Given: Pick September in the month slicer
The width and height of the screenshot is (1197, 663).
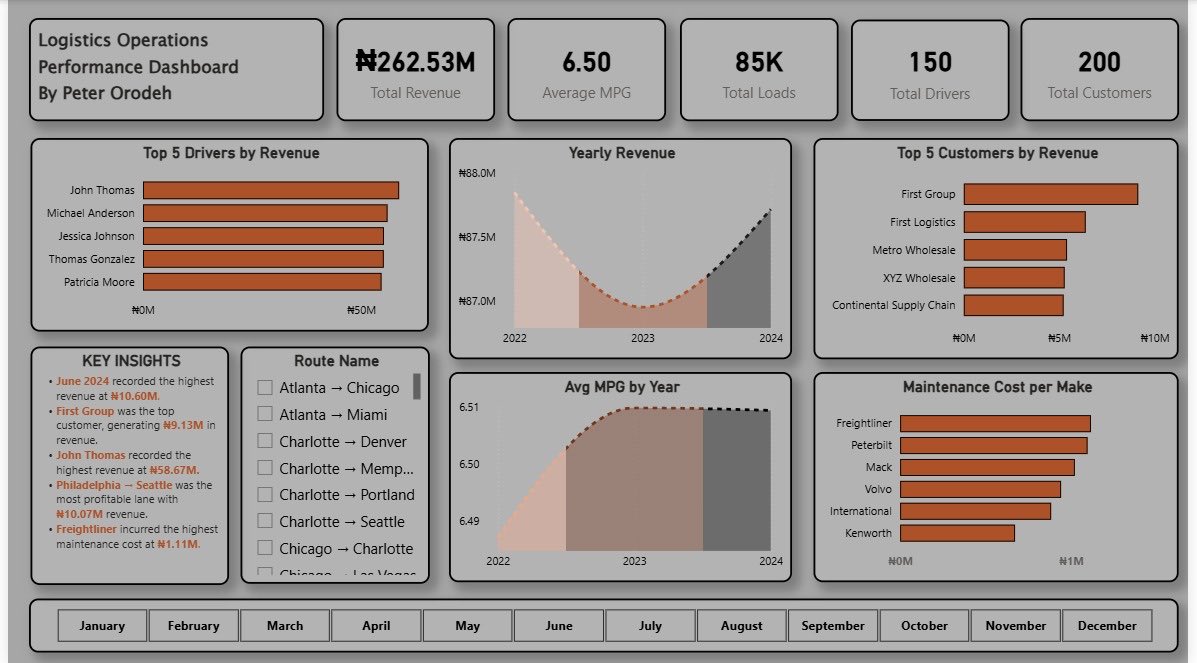Looking at the screenshot, I should 833,626.
